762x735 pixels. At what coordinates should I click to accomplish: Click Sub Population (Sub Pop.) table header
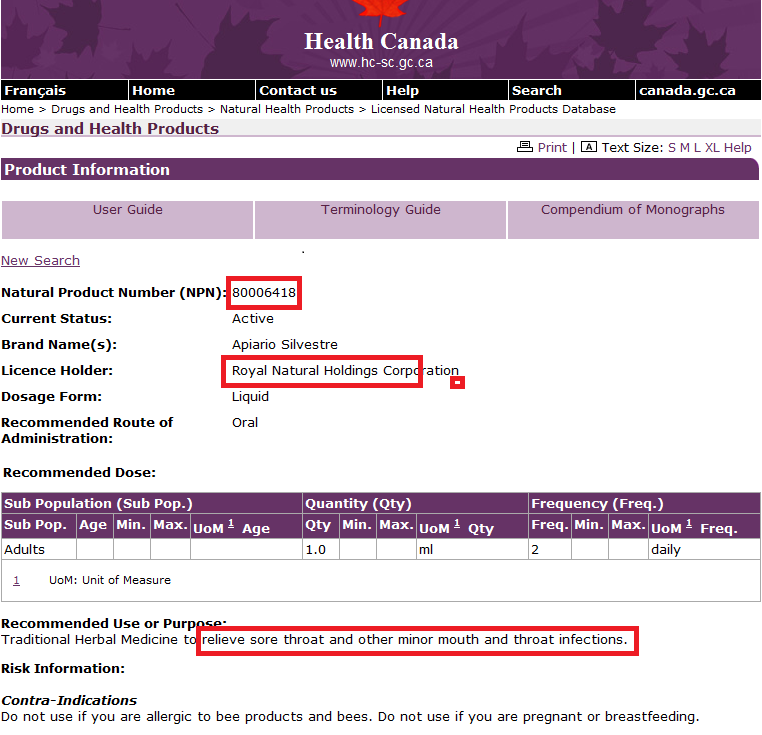[152, 503]
